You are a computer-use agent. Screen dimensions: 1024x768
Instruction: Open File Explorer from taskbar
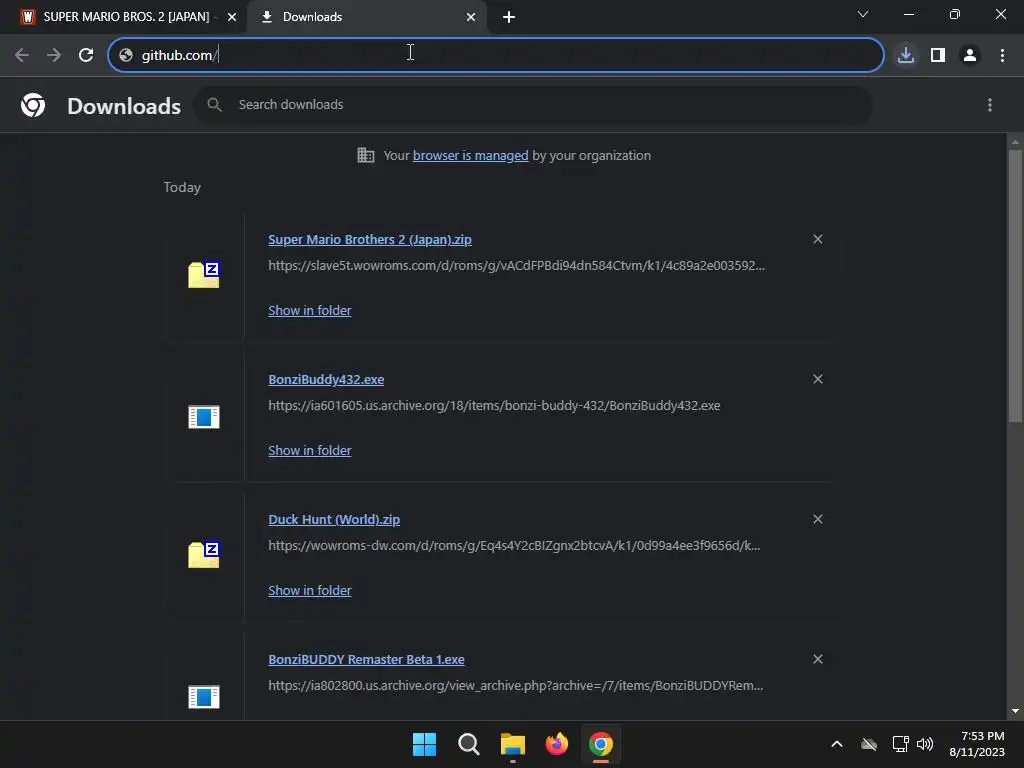click(x=513, y=744)
